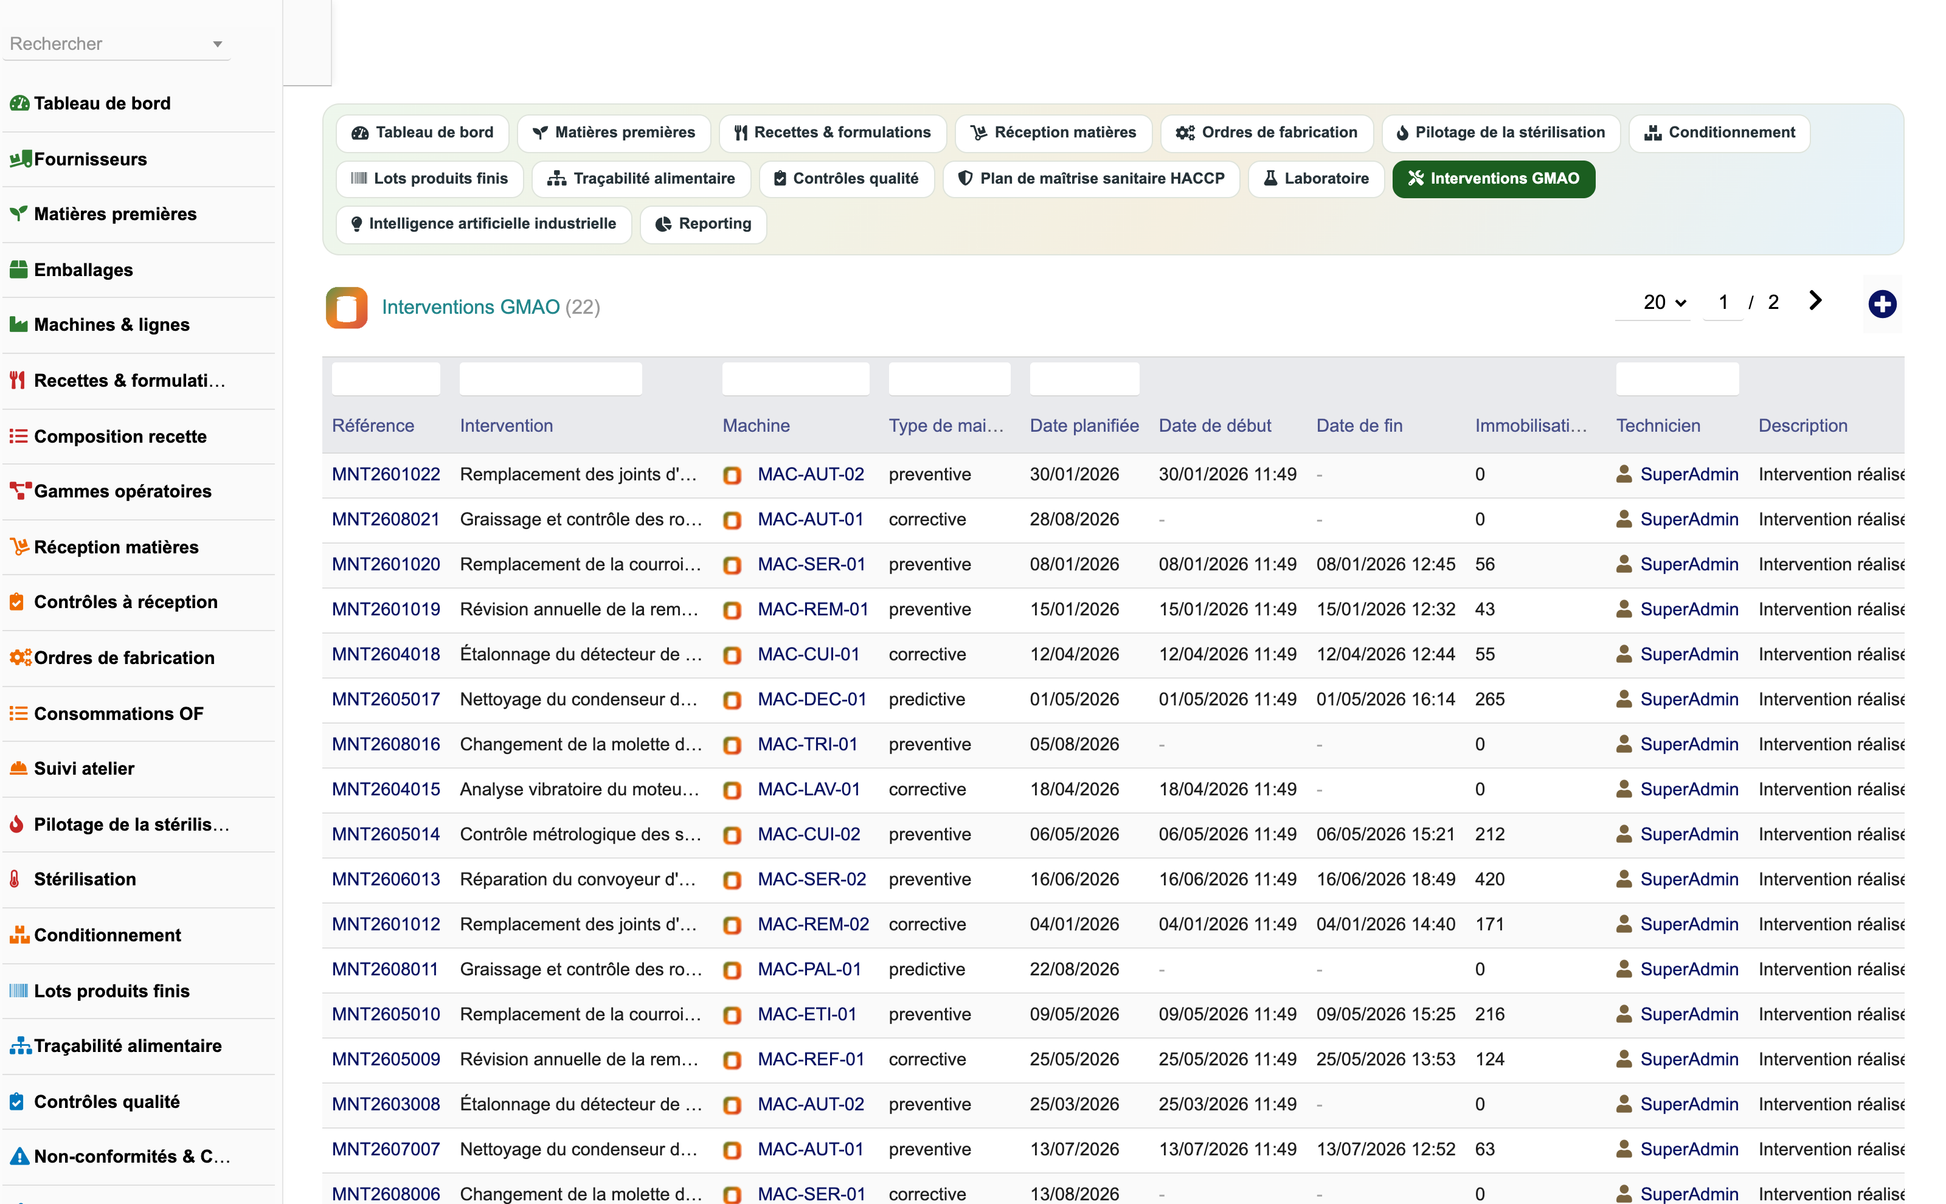The width and height of the screenshot is (1946, 1204).
Task: Click the Recettes & formulations sidebar utensils icon
Action: [x=17, y=380]
